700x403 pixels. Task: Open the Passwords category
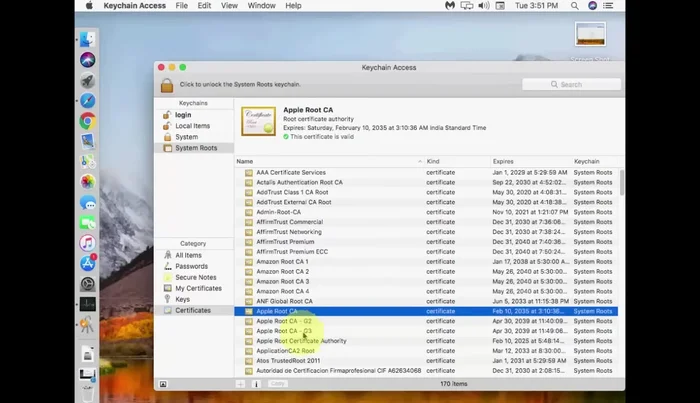(191, 266)
